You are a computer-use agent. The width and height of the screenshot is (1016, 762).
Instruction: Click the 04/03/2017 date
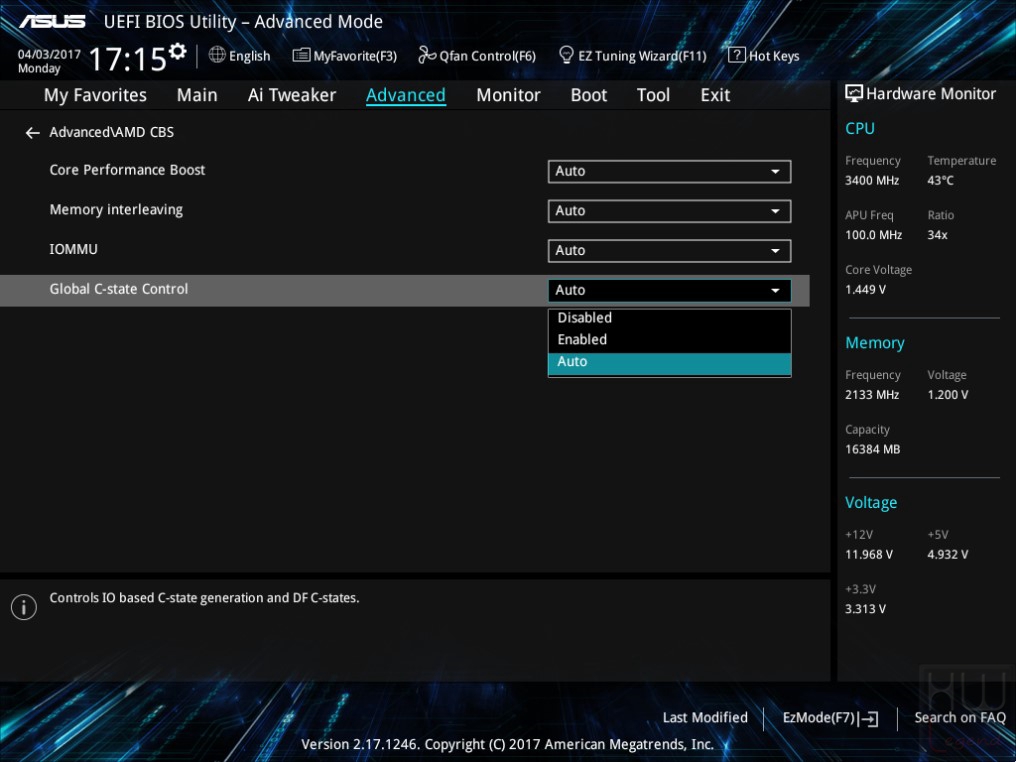[49, 54]
